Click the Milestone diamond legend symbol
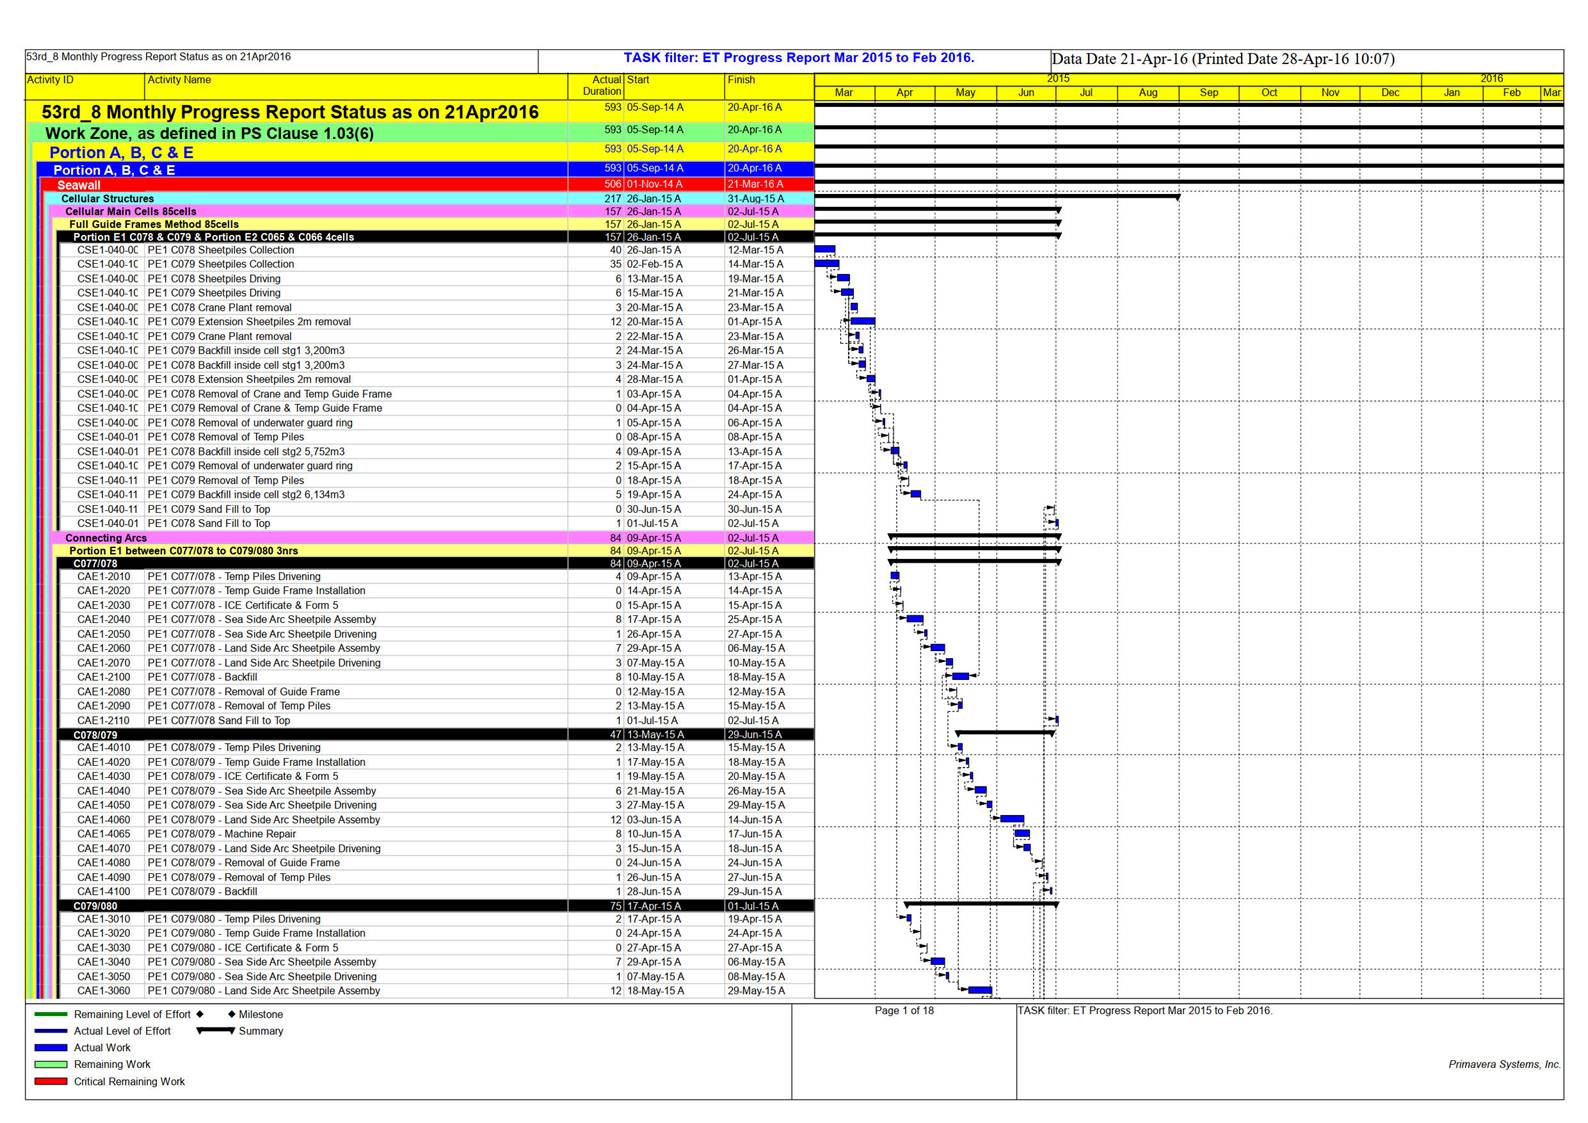 point(232,1014)
